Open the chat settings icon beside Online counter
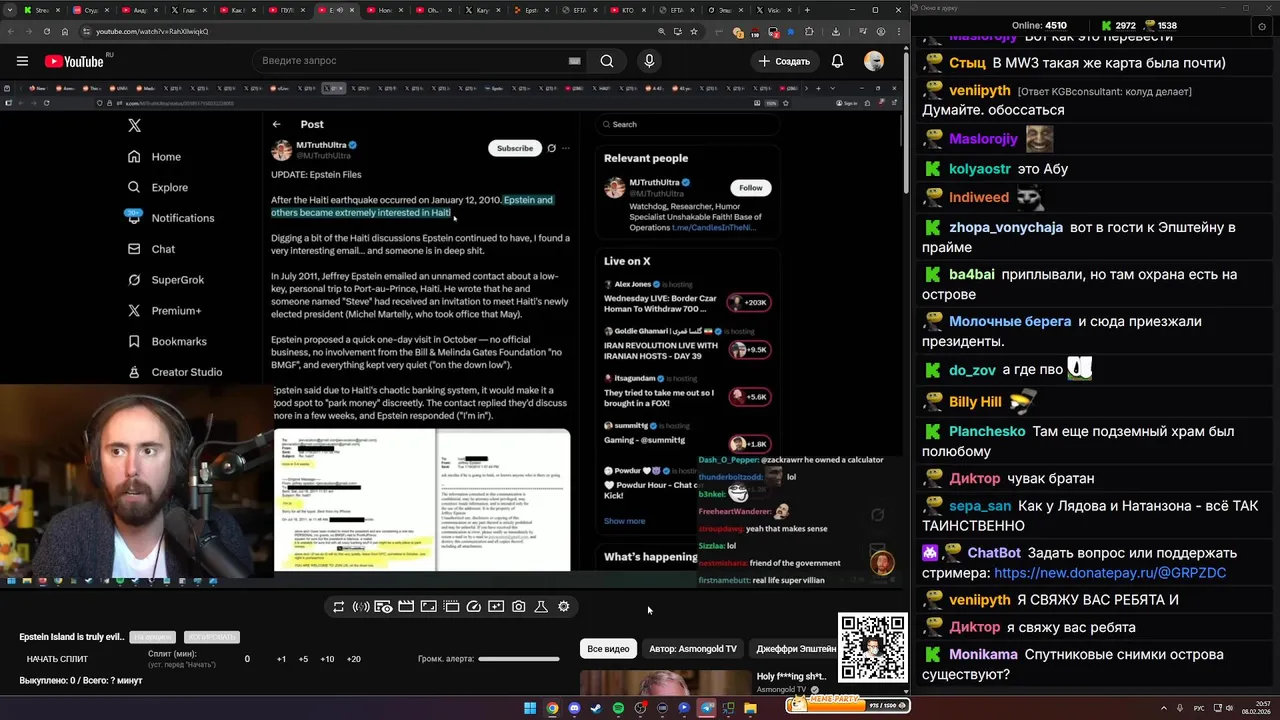1280x720 pixels. point(1261,26)
